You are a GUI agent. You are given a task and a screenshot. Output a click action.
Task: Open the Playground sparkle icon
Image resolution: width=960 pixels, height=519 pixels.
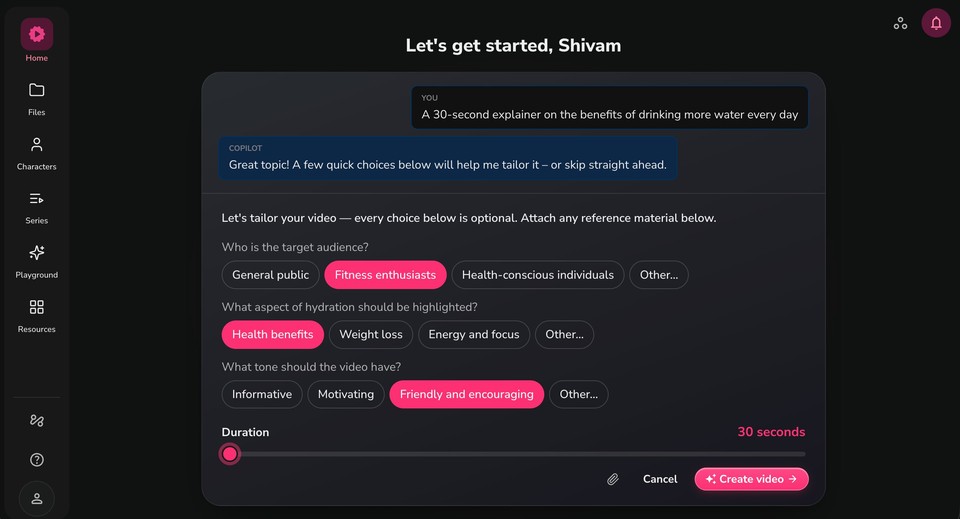coord(37,252)
